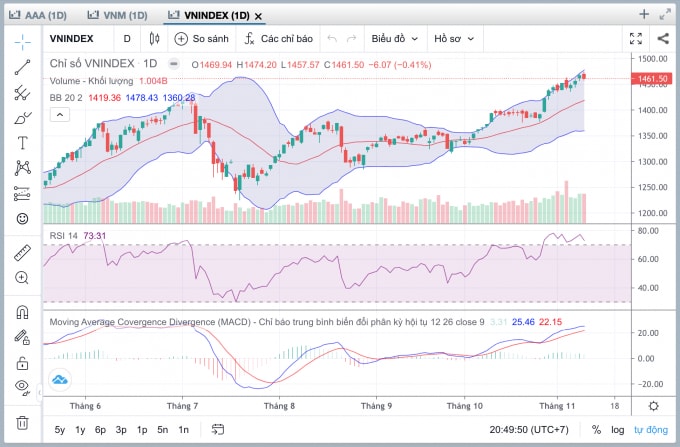Toggle visibility button beside Chỉ số VNINDEX title
Screen dimensions: 680x447
(173, 64)
